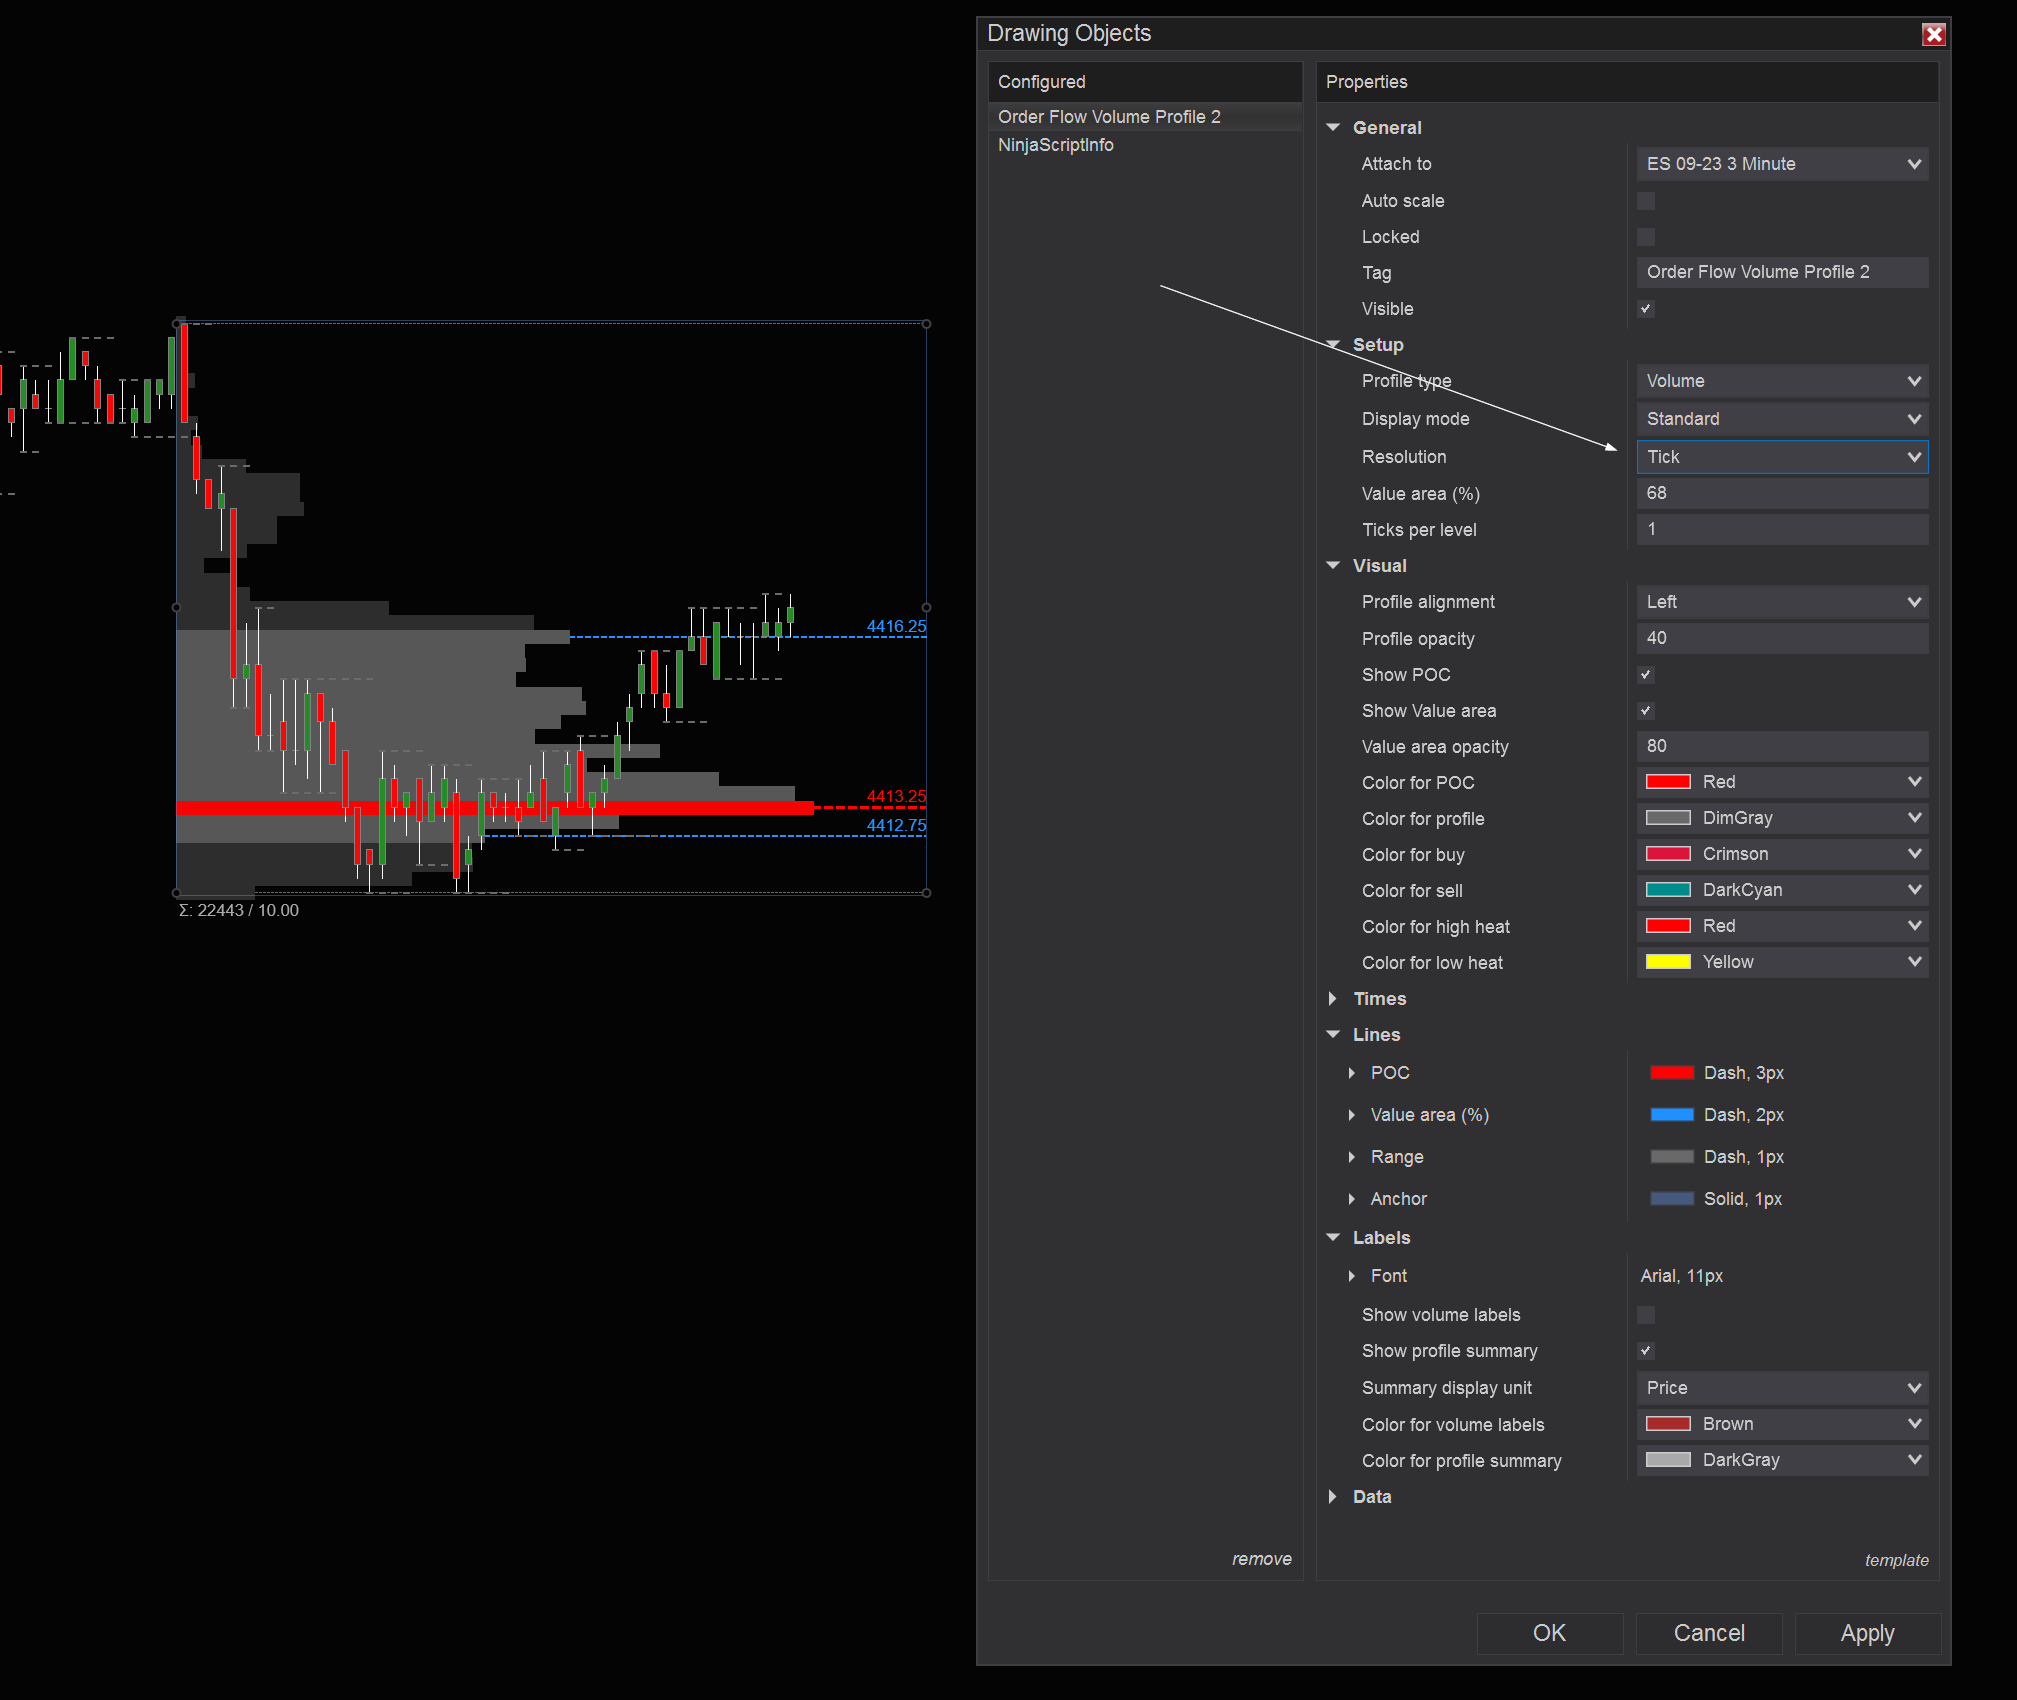Expand the Anchor line settings

(1352, 1199)
